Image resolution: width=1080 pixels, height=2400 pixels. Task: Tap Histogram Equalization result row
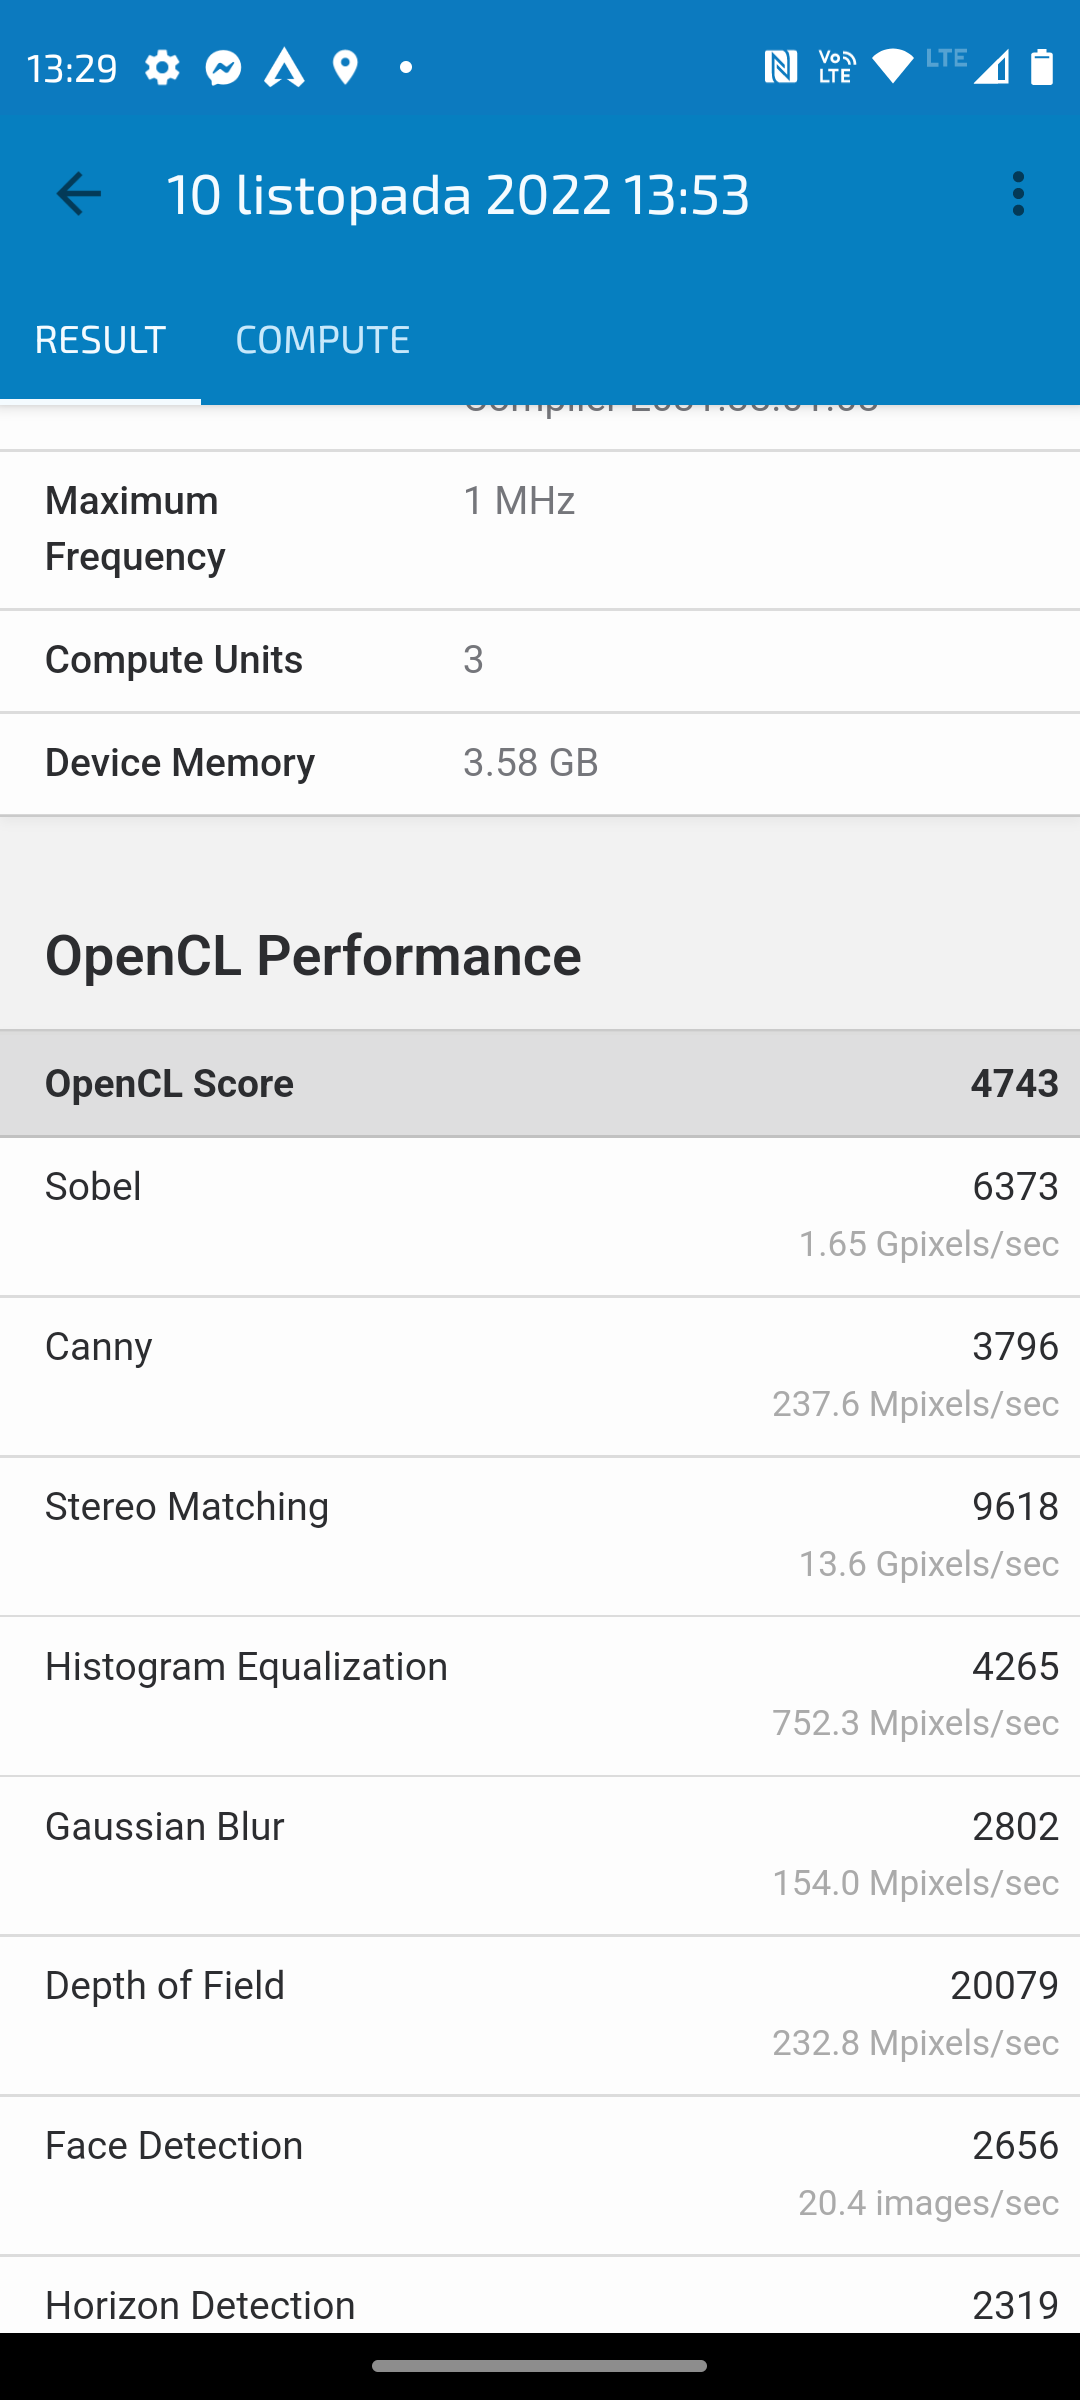click(x=540, y=1696)
